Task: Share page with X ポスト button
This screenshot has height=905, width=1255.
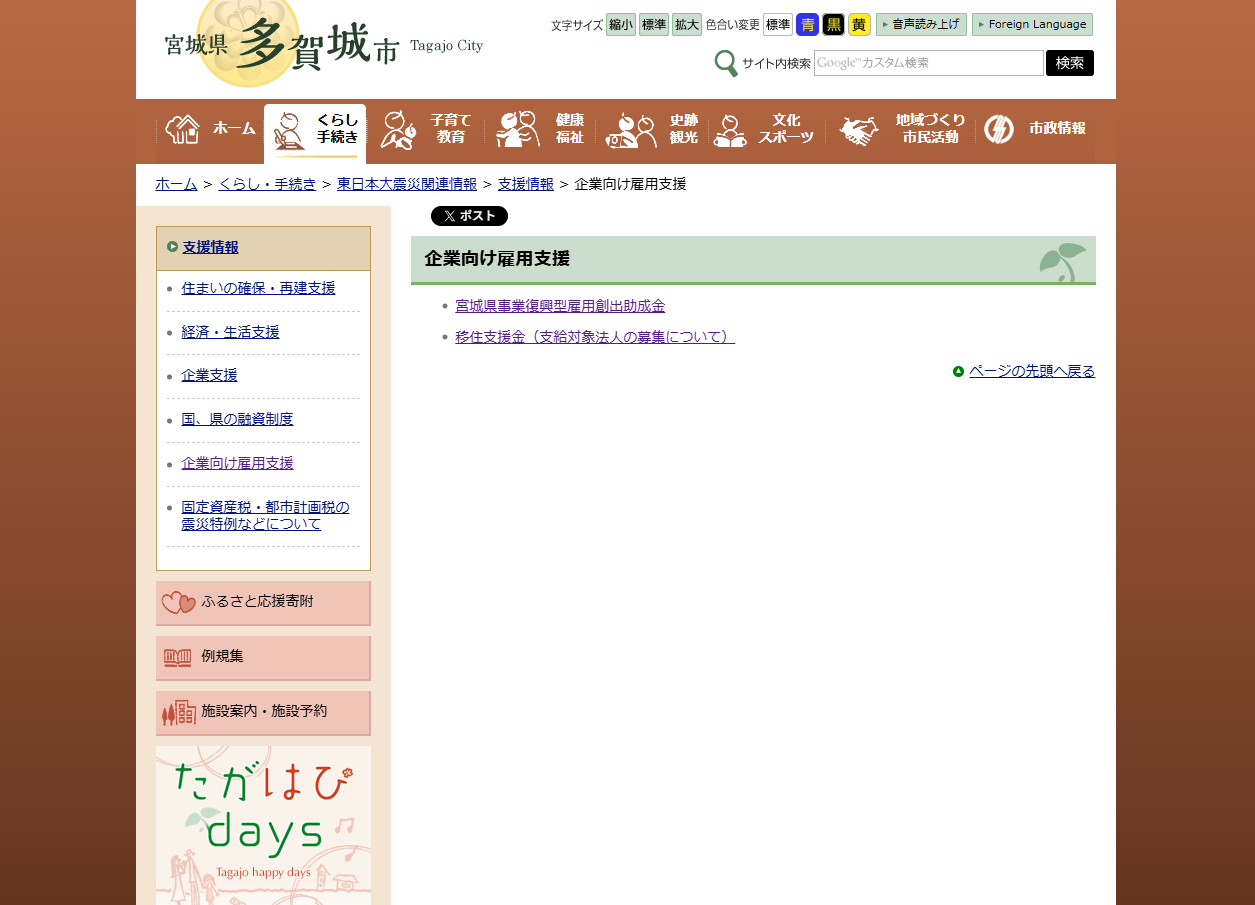Action: click(469, 216)
